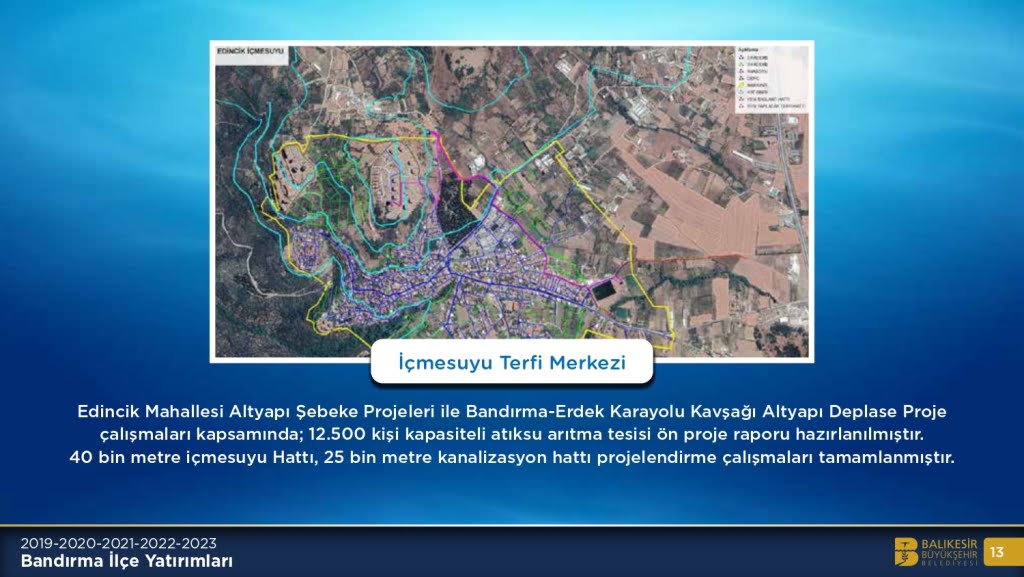Click the fourth legend entry's dark line symbol

click(x=744, y=77)
